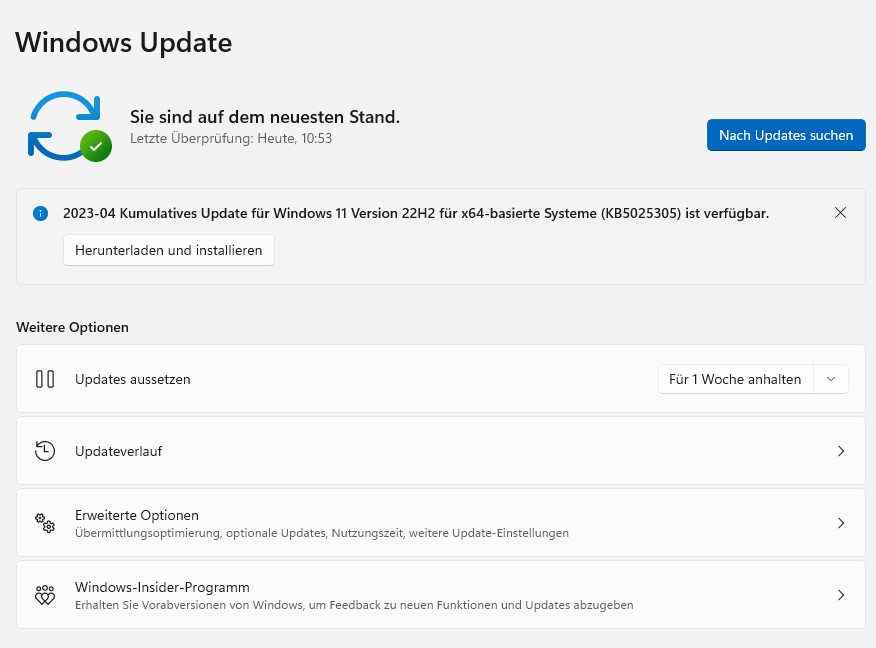The height and width of the screenshot is (648, 876).
Task: Click the Sie sind auf dem neuesten Stand text
Action: (x=265, y=117)
